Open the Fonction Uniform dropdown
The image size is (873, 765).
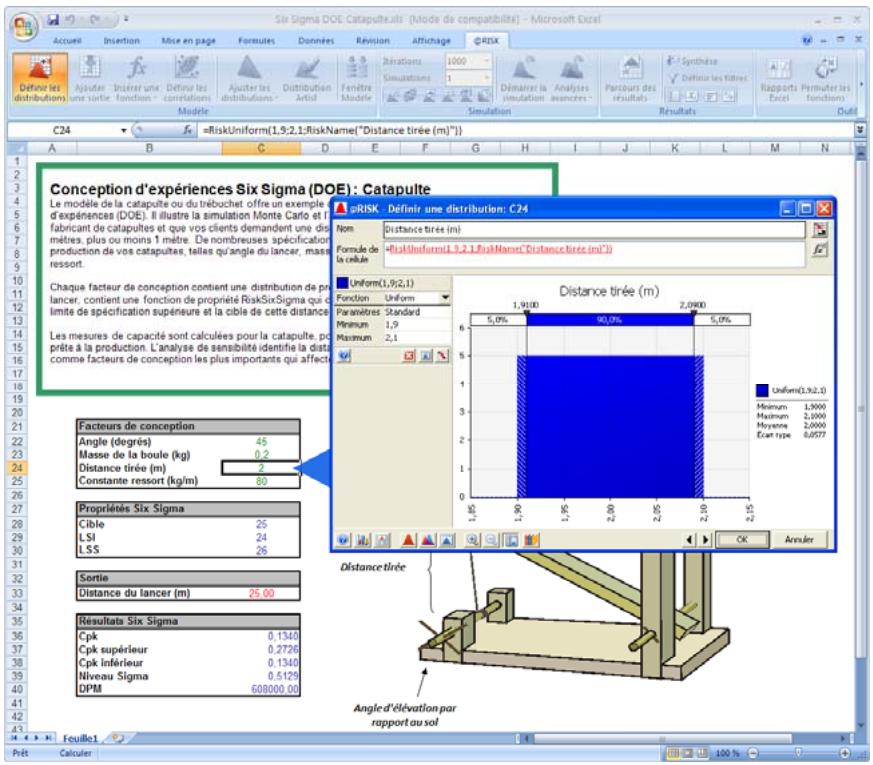445,298
